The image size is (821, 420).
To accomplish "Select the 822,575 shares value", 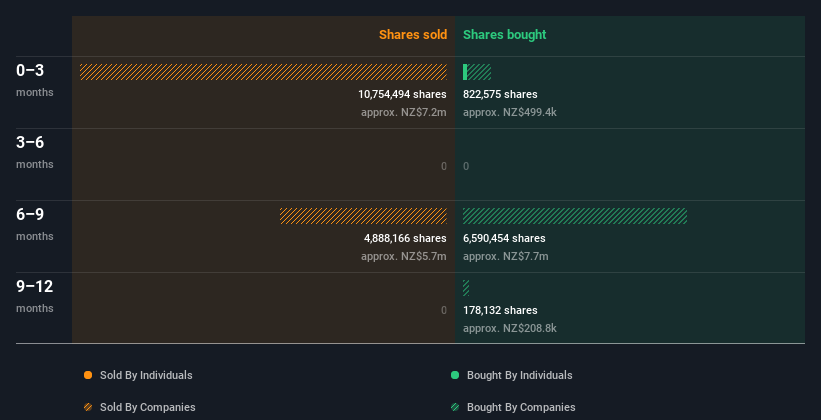I will 500,94.
